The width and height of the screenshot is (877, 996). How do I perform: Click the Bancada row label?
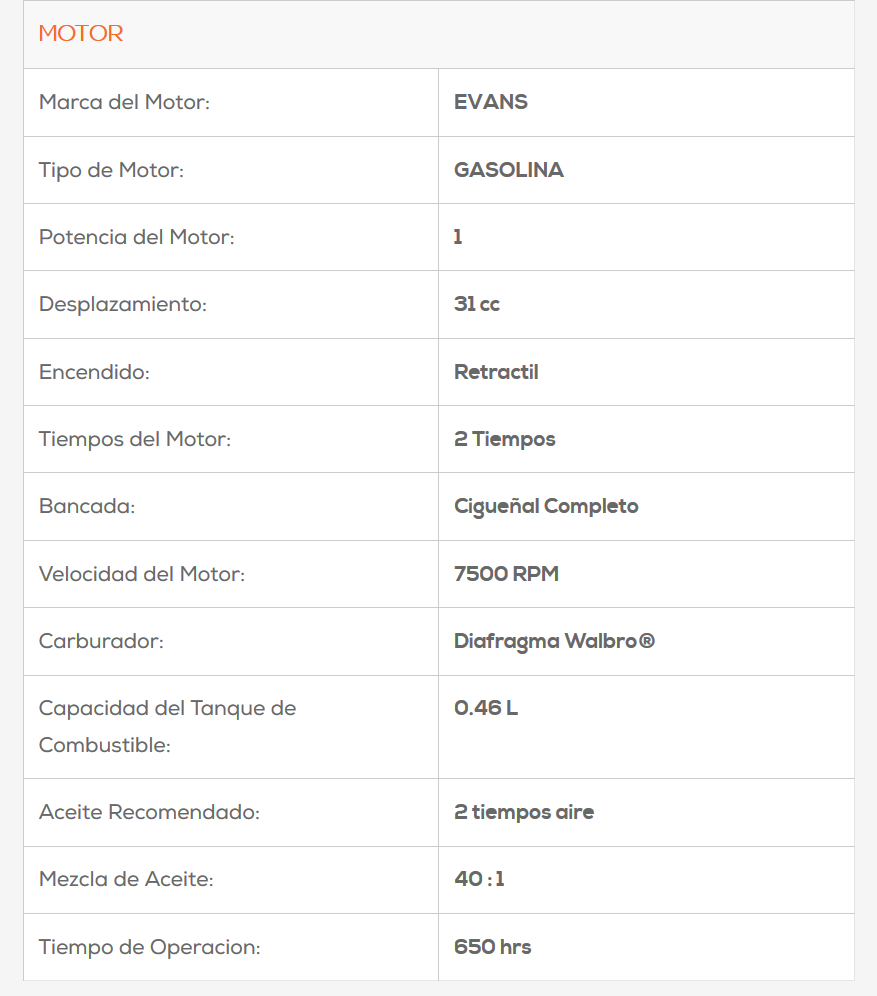click(x=86, y=506)
